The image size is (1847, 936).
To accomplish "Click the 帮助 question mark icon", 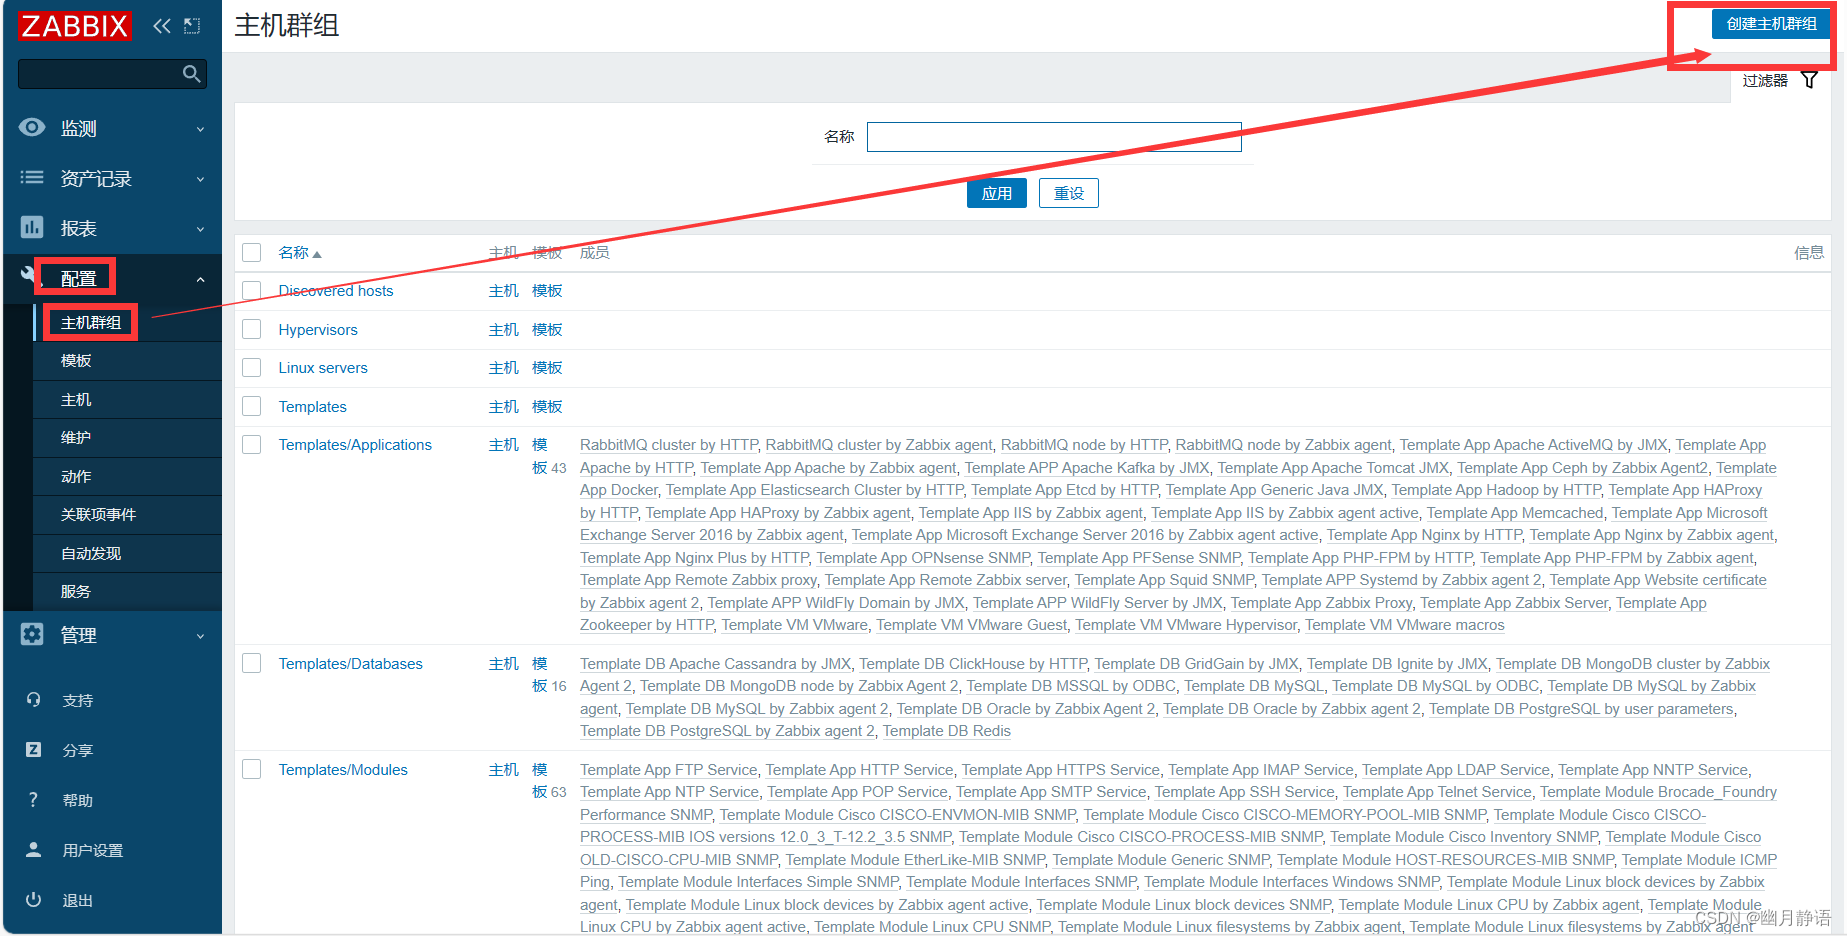I will pyautogui.click(x=33, y=800).
